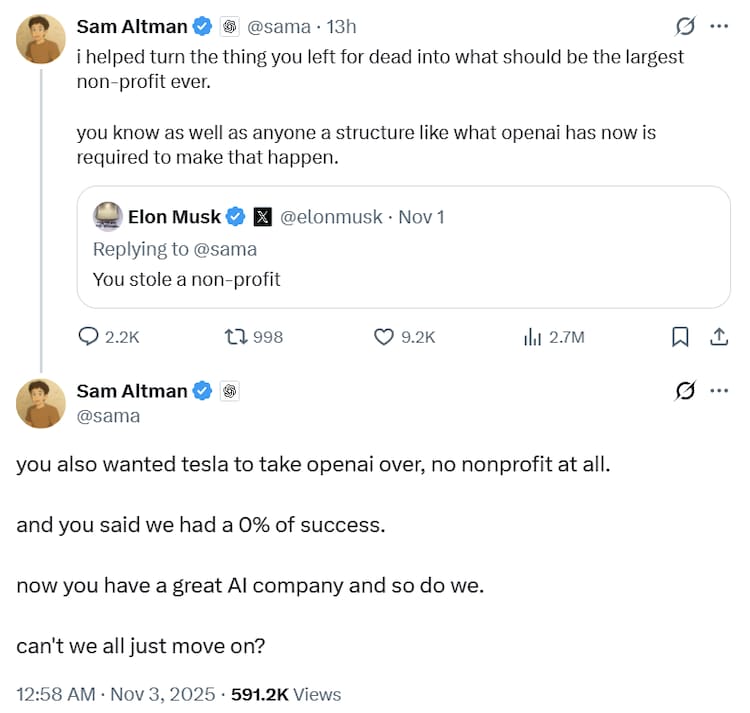Share the tweet via upload icon
The width and height of the screenshot is (750, 713).
click(718, 337)
